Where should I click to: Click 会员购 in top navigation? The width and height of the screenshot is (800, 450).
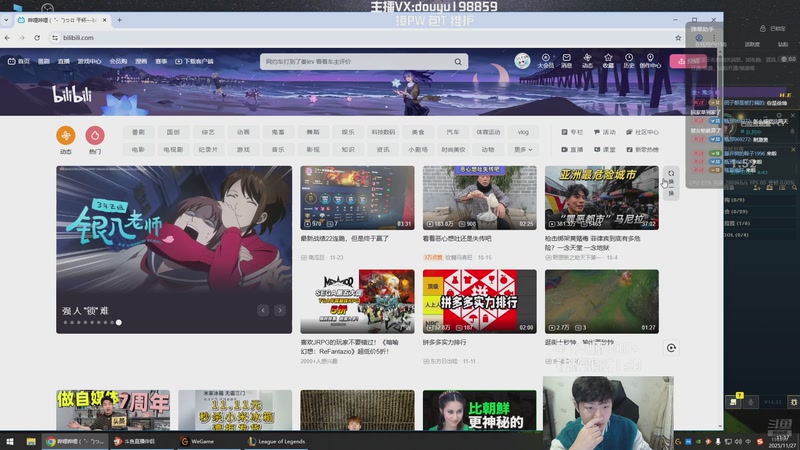[x=118, y=61]
